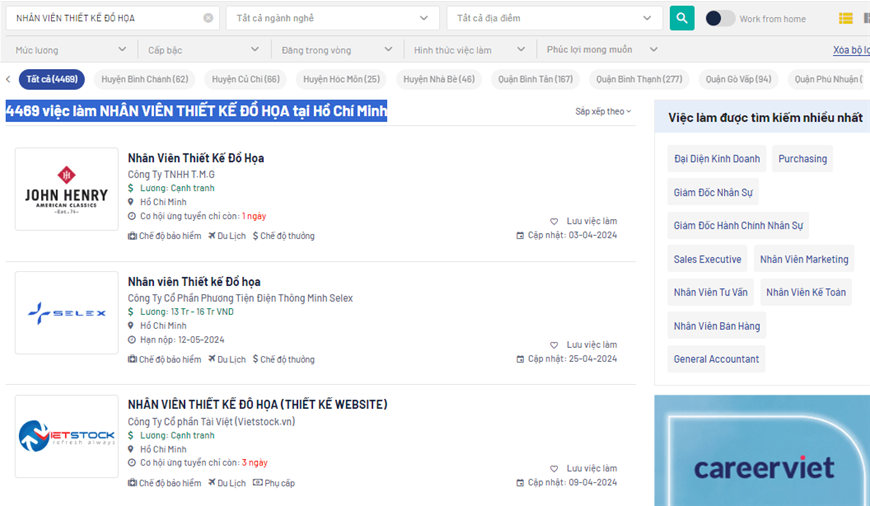Open the careerviet banner ad
Viewport: 870px width, 506px height.
coord(762,451)
